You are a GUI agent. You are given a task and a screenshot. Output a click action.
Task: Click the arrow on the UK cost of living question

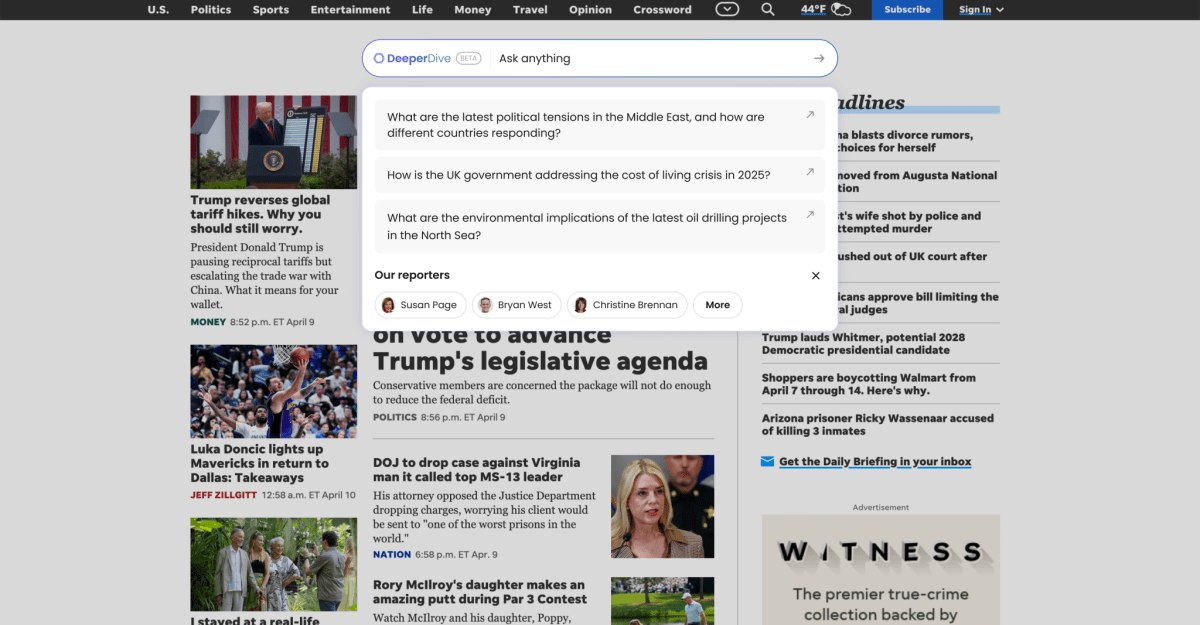(x=810, y=173)
